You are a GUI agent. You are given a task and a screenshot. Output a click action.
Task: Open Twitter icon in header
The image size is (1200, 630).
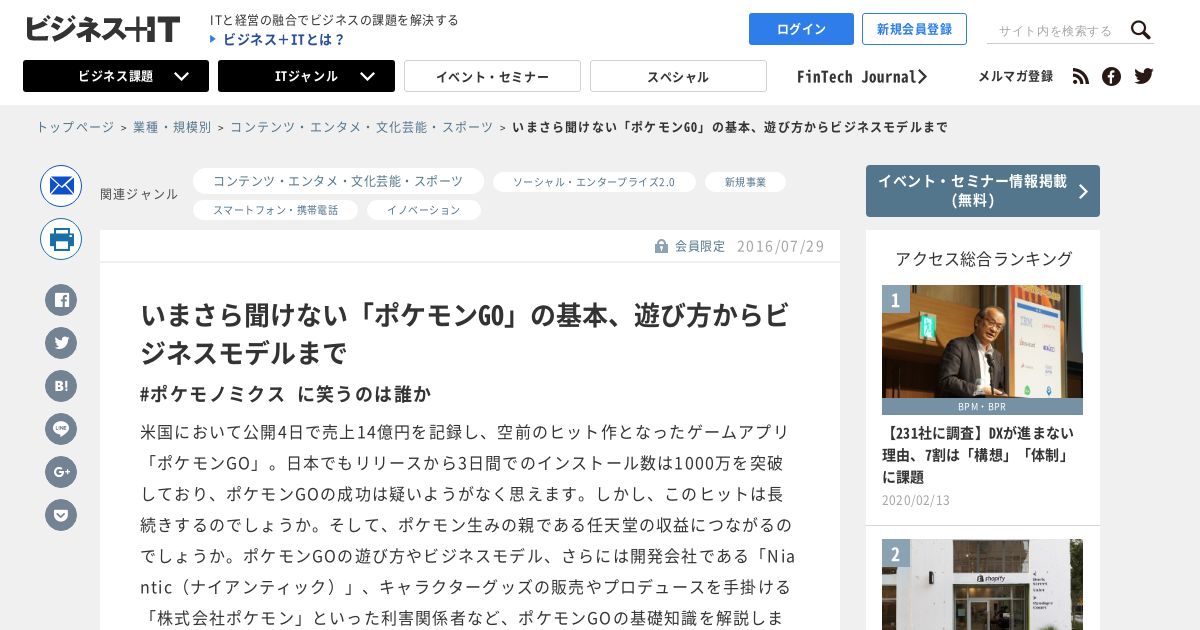coord(1144,76)
